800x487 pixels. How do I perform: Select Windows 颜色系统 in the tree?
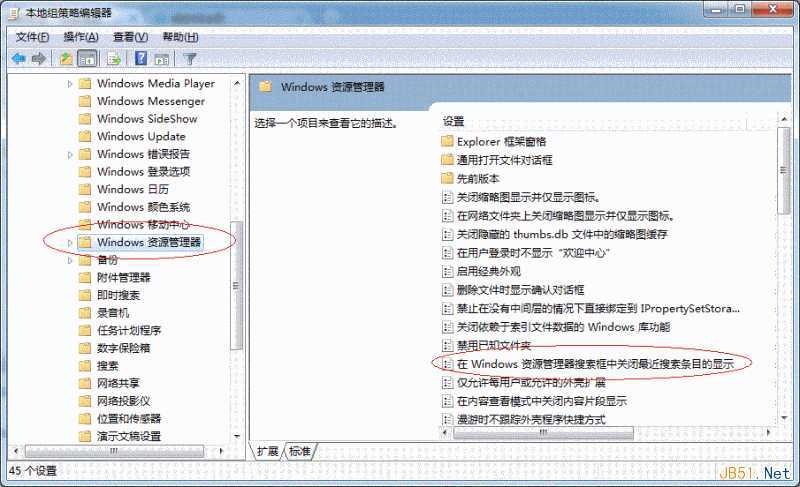[143, 207]
